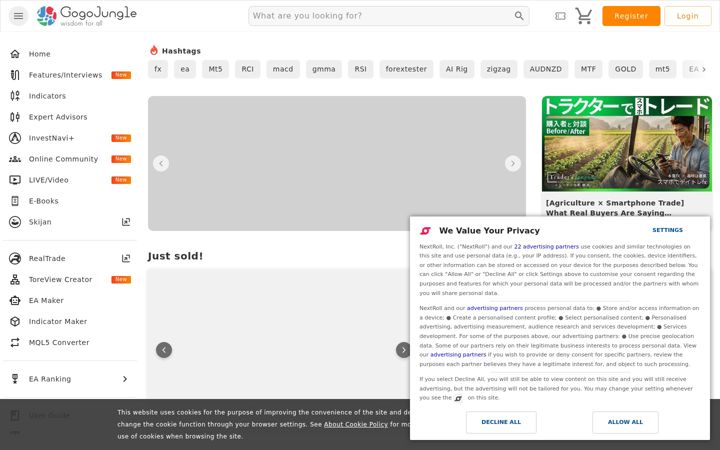The height and width of the screenshot is (450, 720).
Task: Click the InvestNavi+ icon
Action: coord(15,138)
